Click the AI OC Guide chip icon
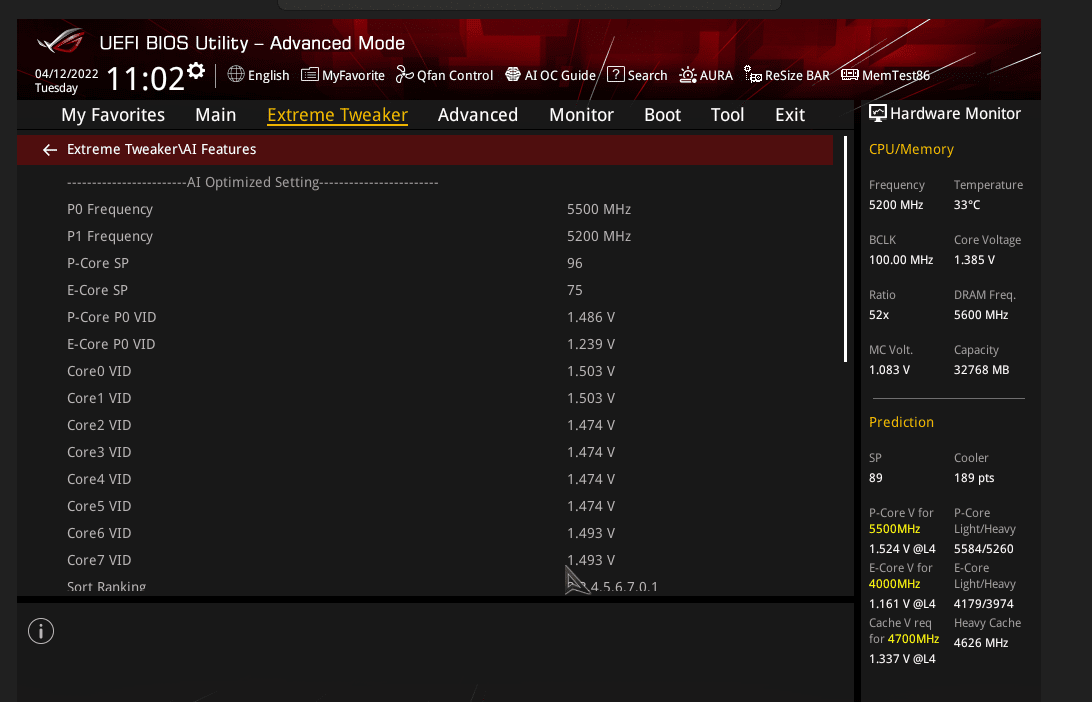 tap(513, 75)
